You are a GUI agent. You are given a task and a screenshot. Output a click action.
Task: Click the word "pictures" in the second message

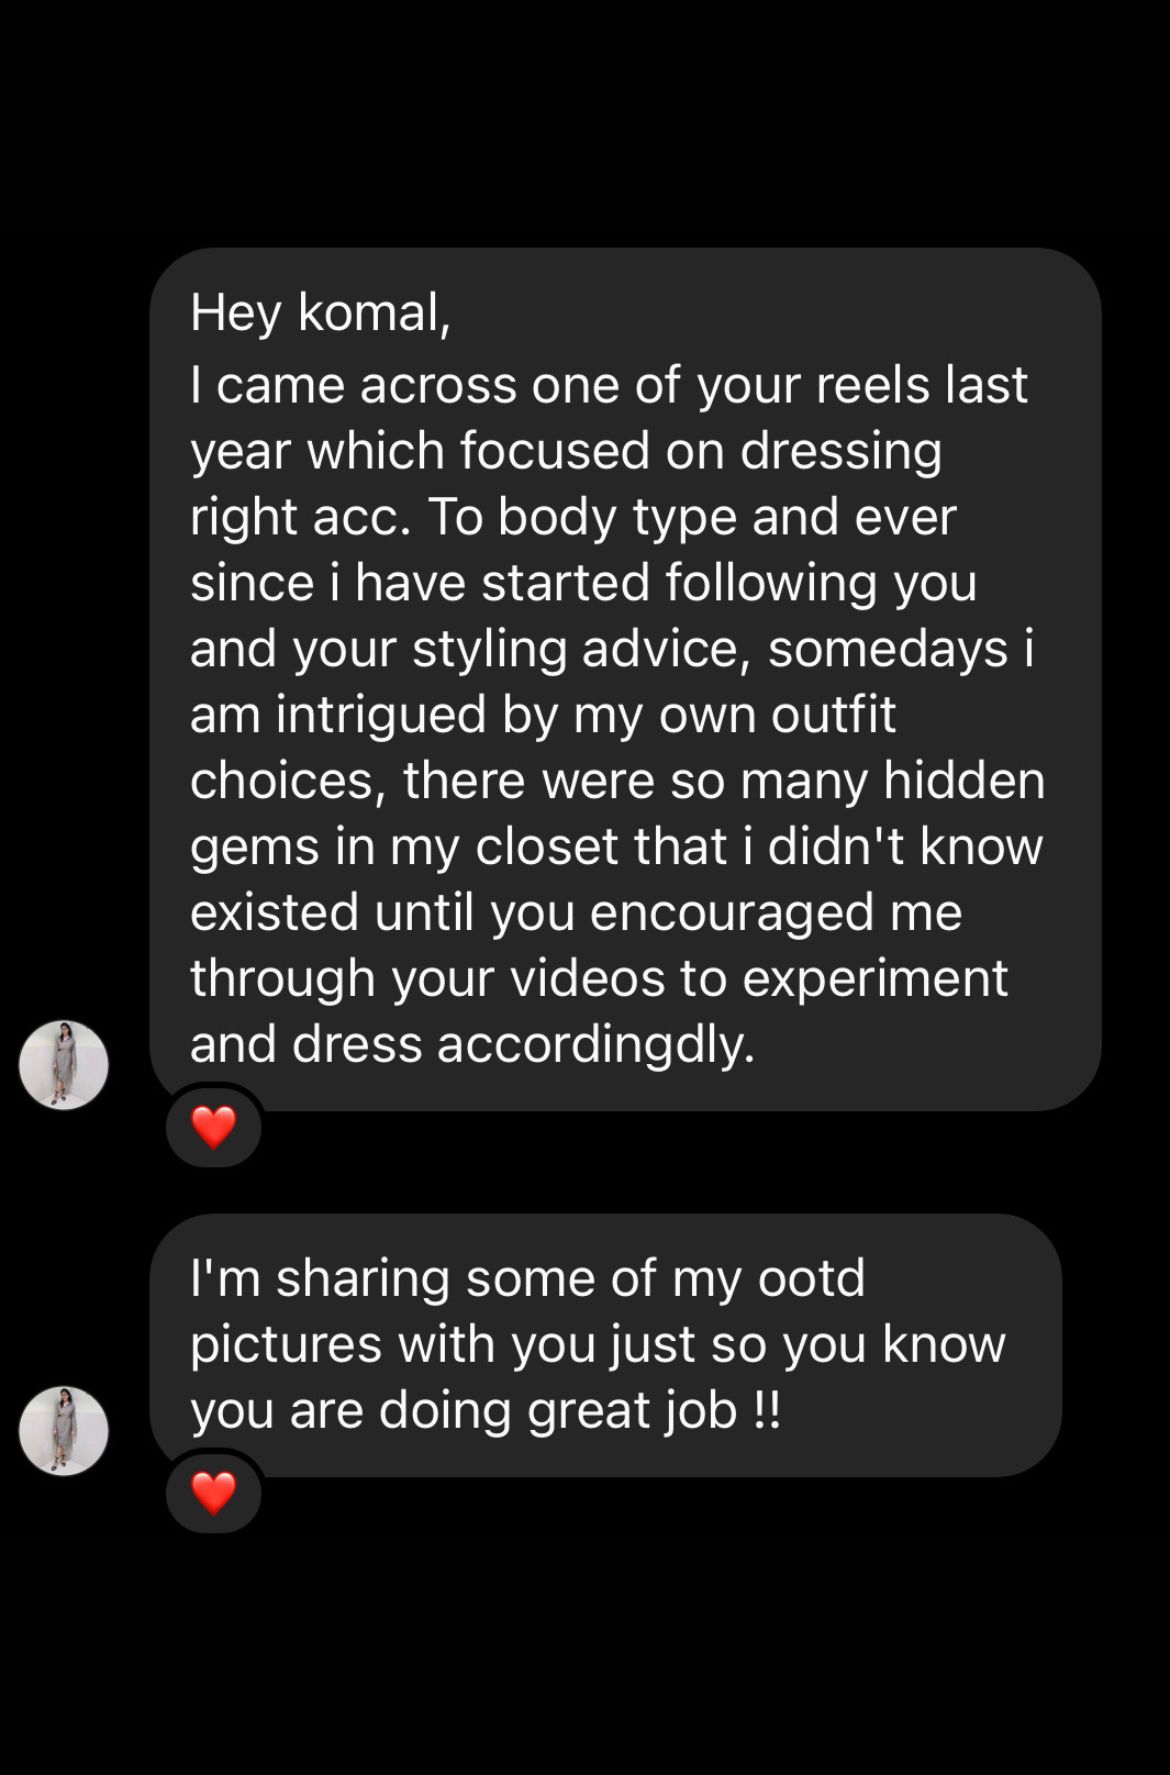286,1344
